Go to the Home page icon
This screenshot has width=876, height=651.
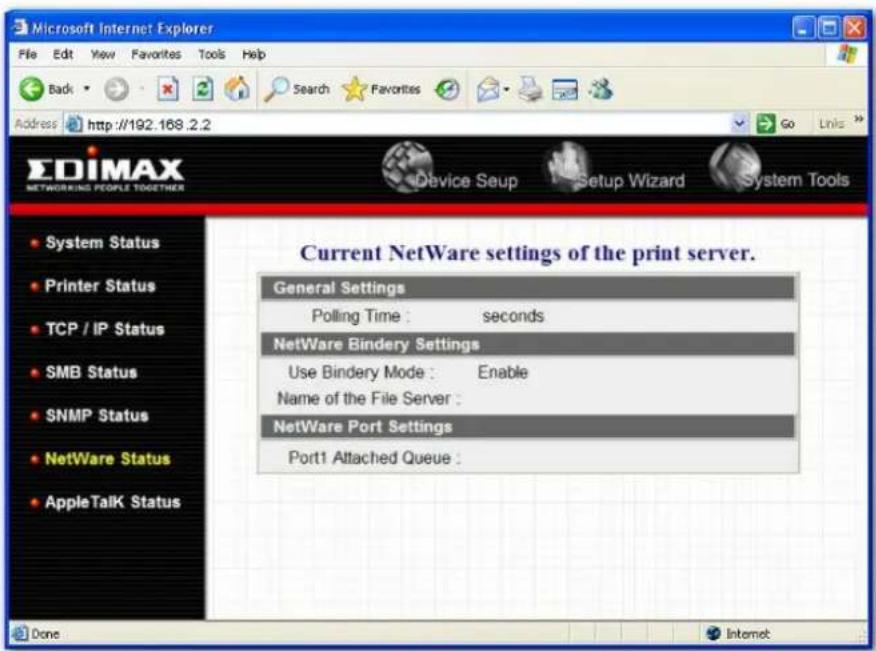tap(237, 88)
